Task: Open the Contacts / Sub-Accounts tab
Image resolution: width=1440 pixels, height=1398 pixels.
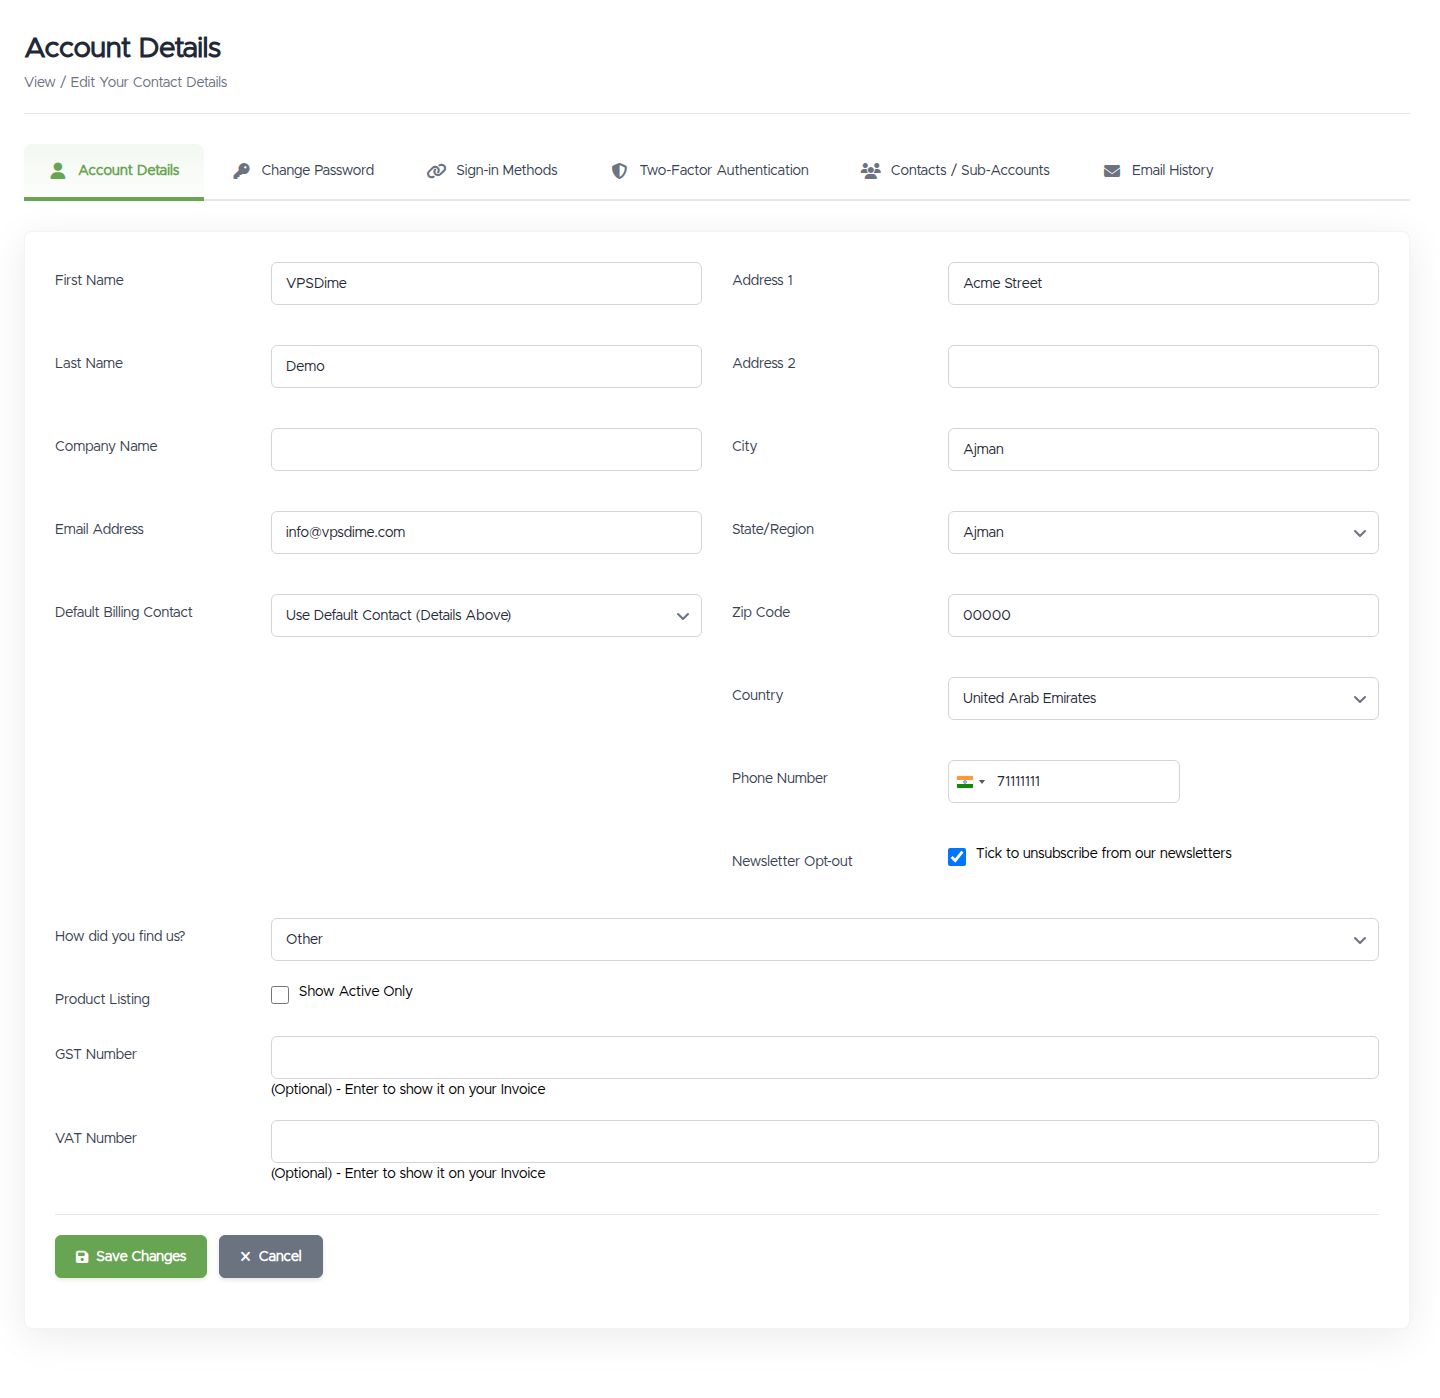Action: pyautogui.click(x=955, y=171)
